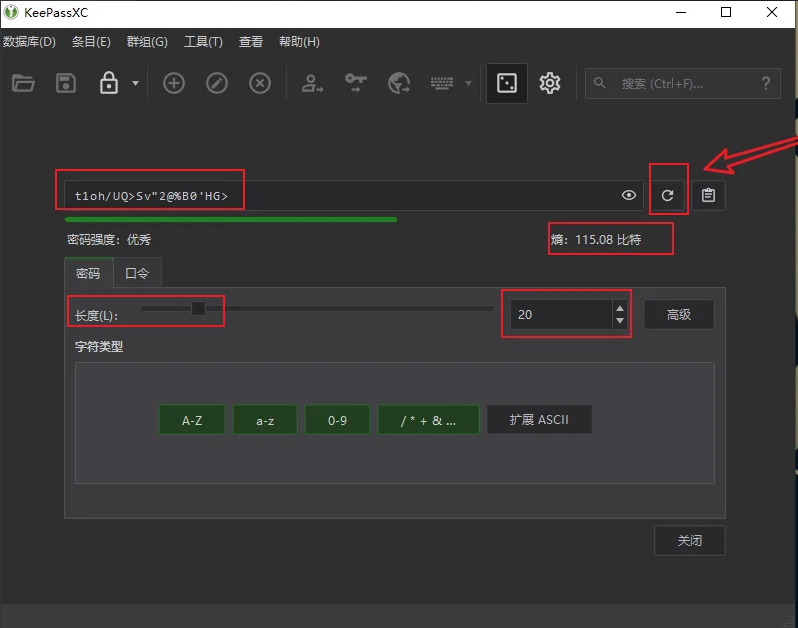Click the length slider handle
The height and width of the screenshot is (628, 798).
(198, 308)
